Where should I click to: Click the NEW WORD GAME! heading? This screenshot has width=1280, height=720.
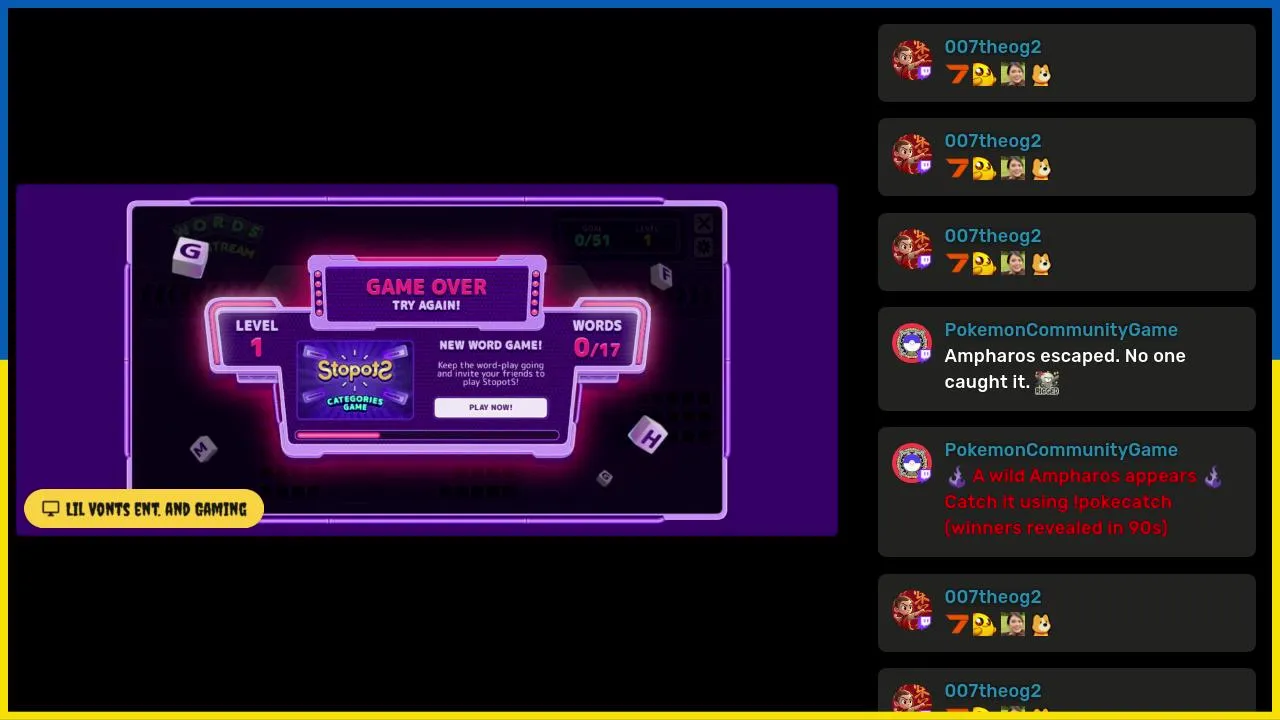pyautogui.click(x=490, y=345)
